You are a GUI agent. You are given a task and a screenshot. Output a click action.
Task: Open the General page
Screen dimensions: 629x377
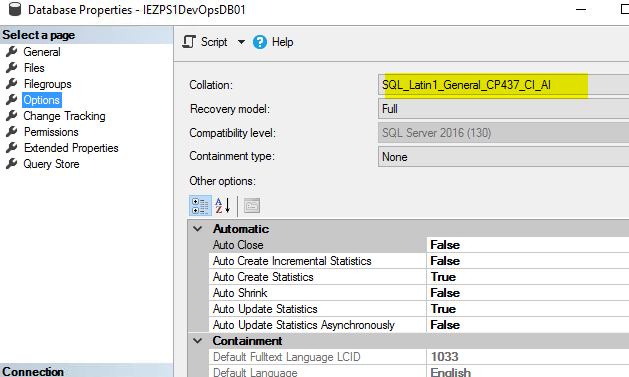point(42,52)
